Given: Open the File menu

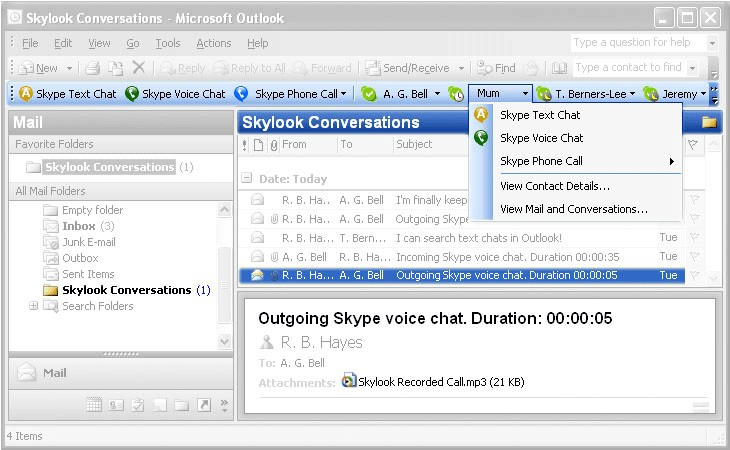Looking at the screenshot, I should coord(30,43).
